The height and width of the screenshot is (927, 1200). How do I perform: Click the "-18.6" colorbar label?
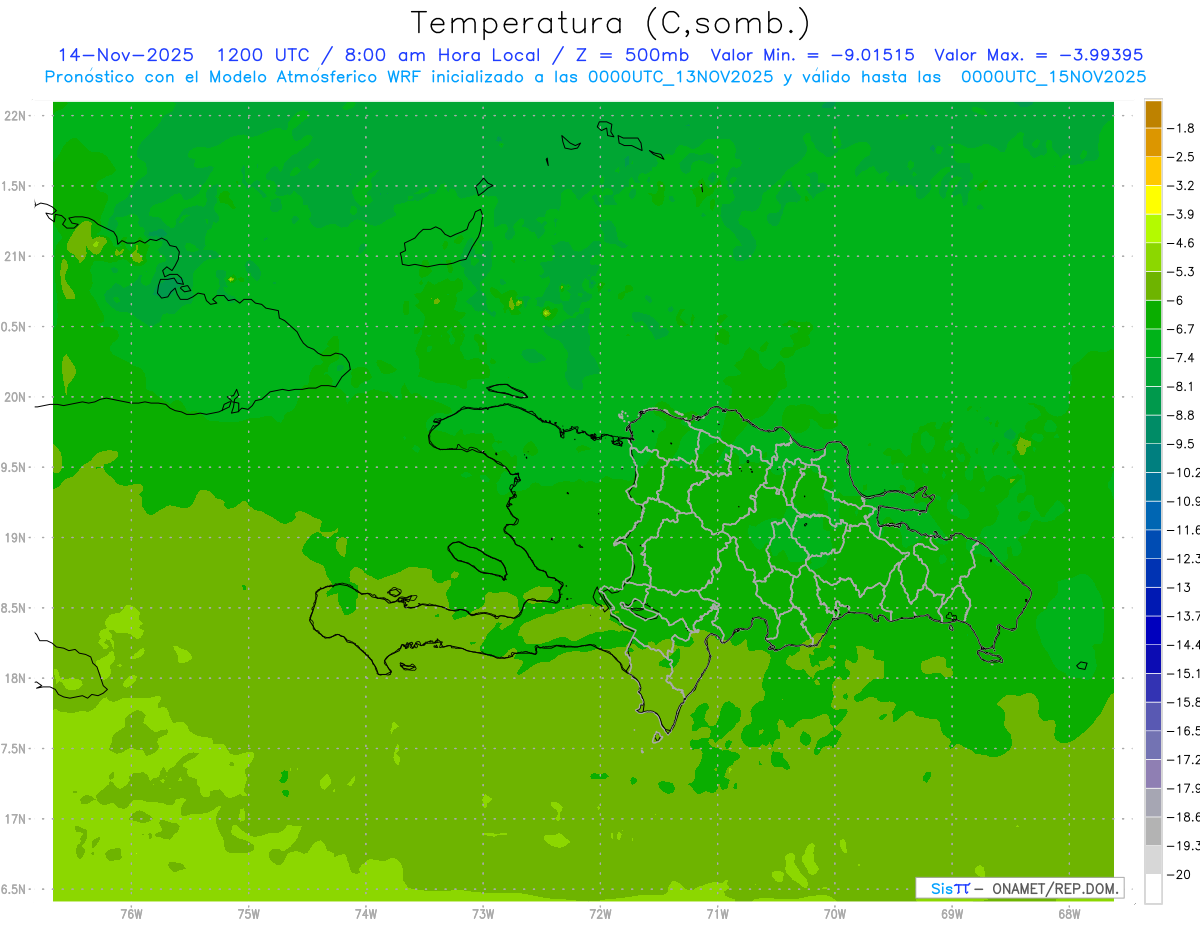(x=1184, y=817)
